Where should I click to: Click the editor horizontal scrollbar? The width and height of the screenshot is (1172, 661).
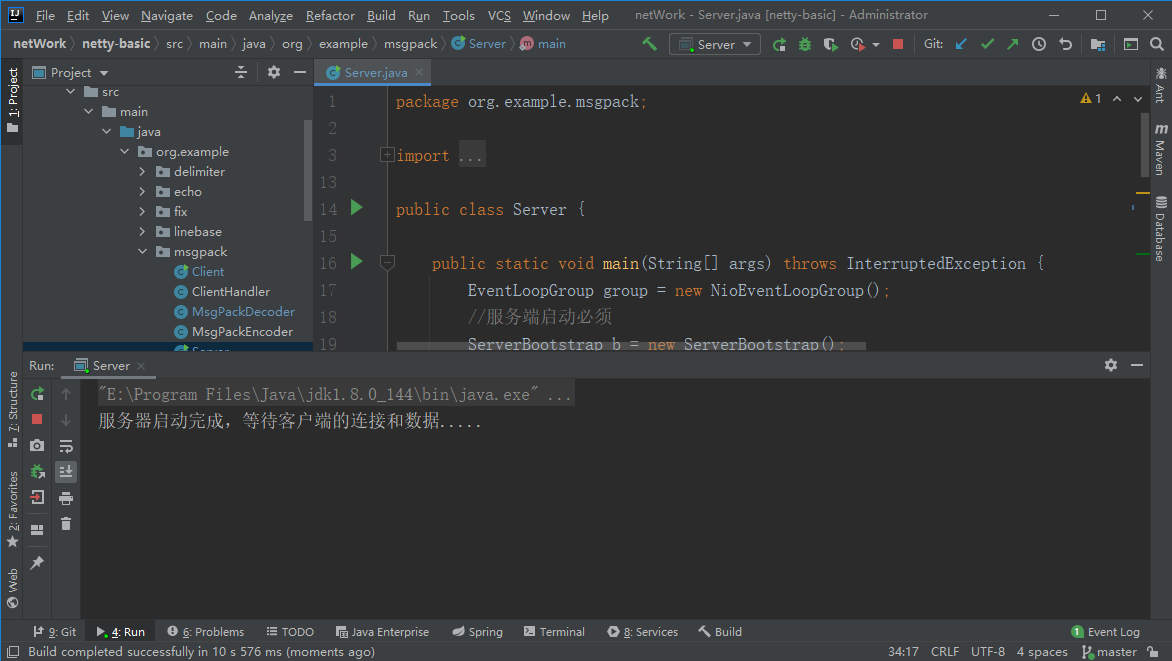click(631, 345)
